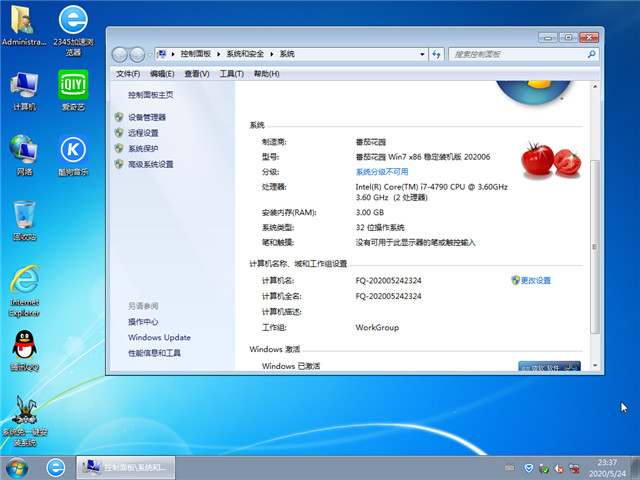640x480 pixels.
Task: Click the 32 位操作系统 value
Action: pyautogui.click(x=380, y=227)
